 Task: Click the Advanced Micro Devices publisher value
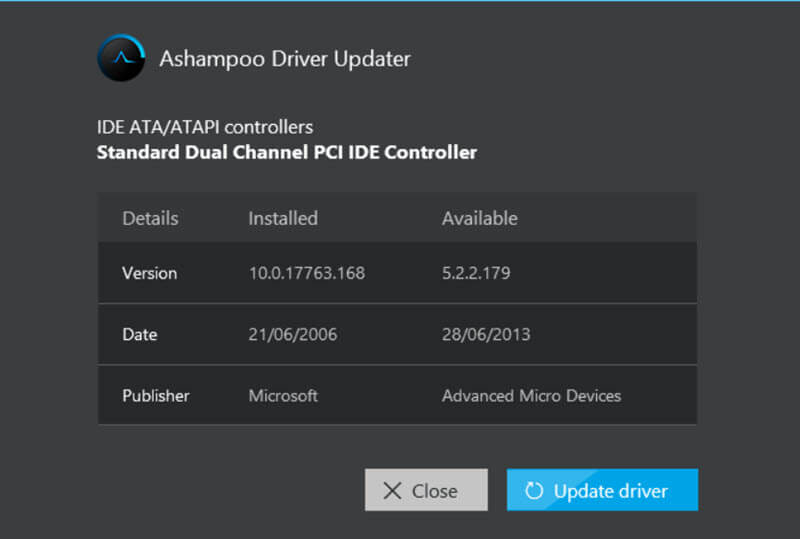pyautogui.click(x=532, y=396)
